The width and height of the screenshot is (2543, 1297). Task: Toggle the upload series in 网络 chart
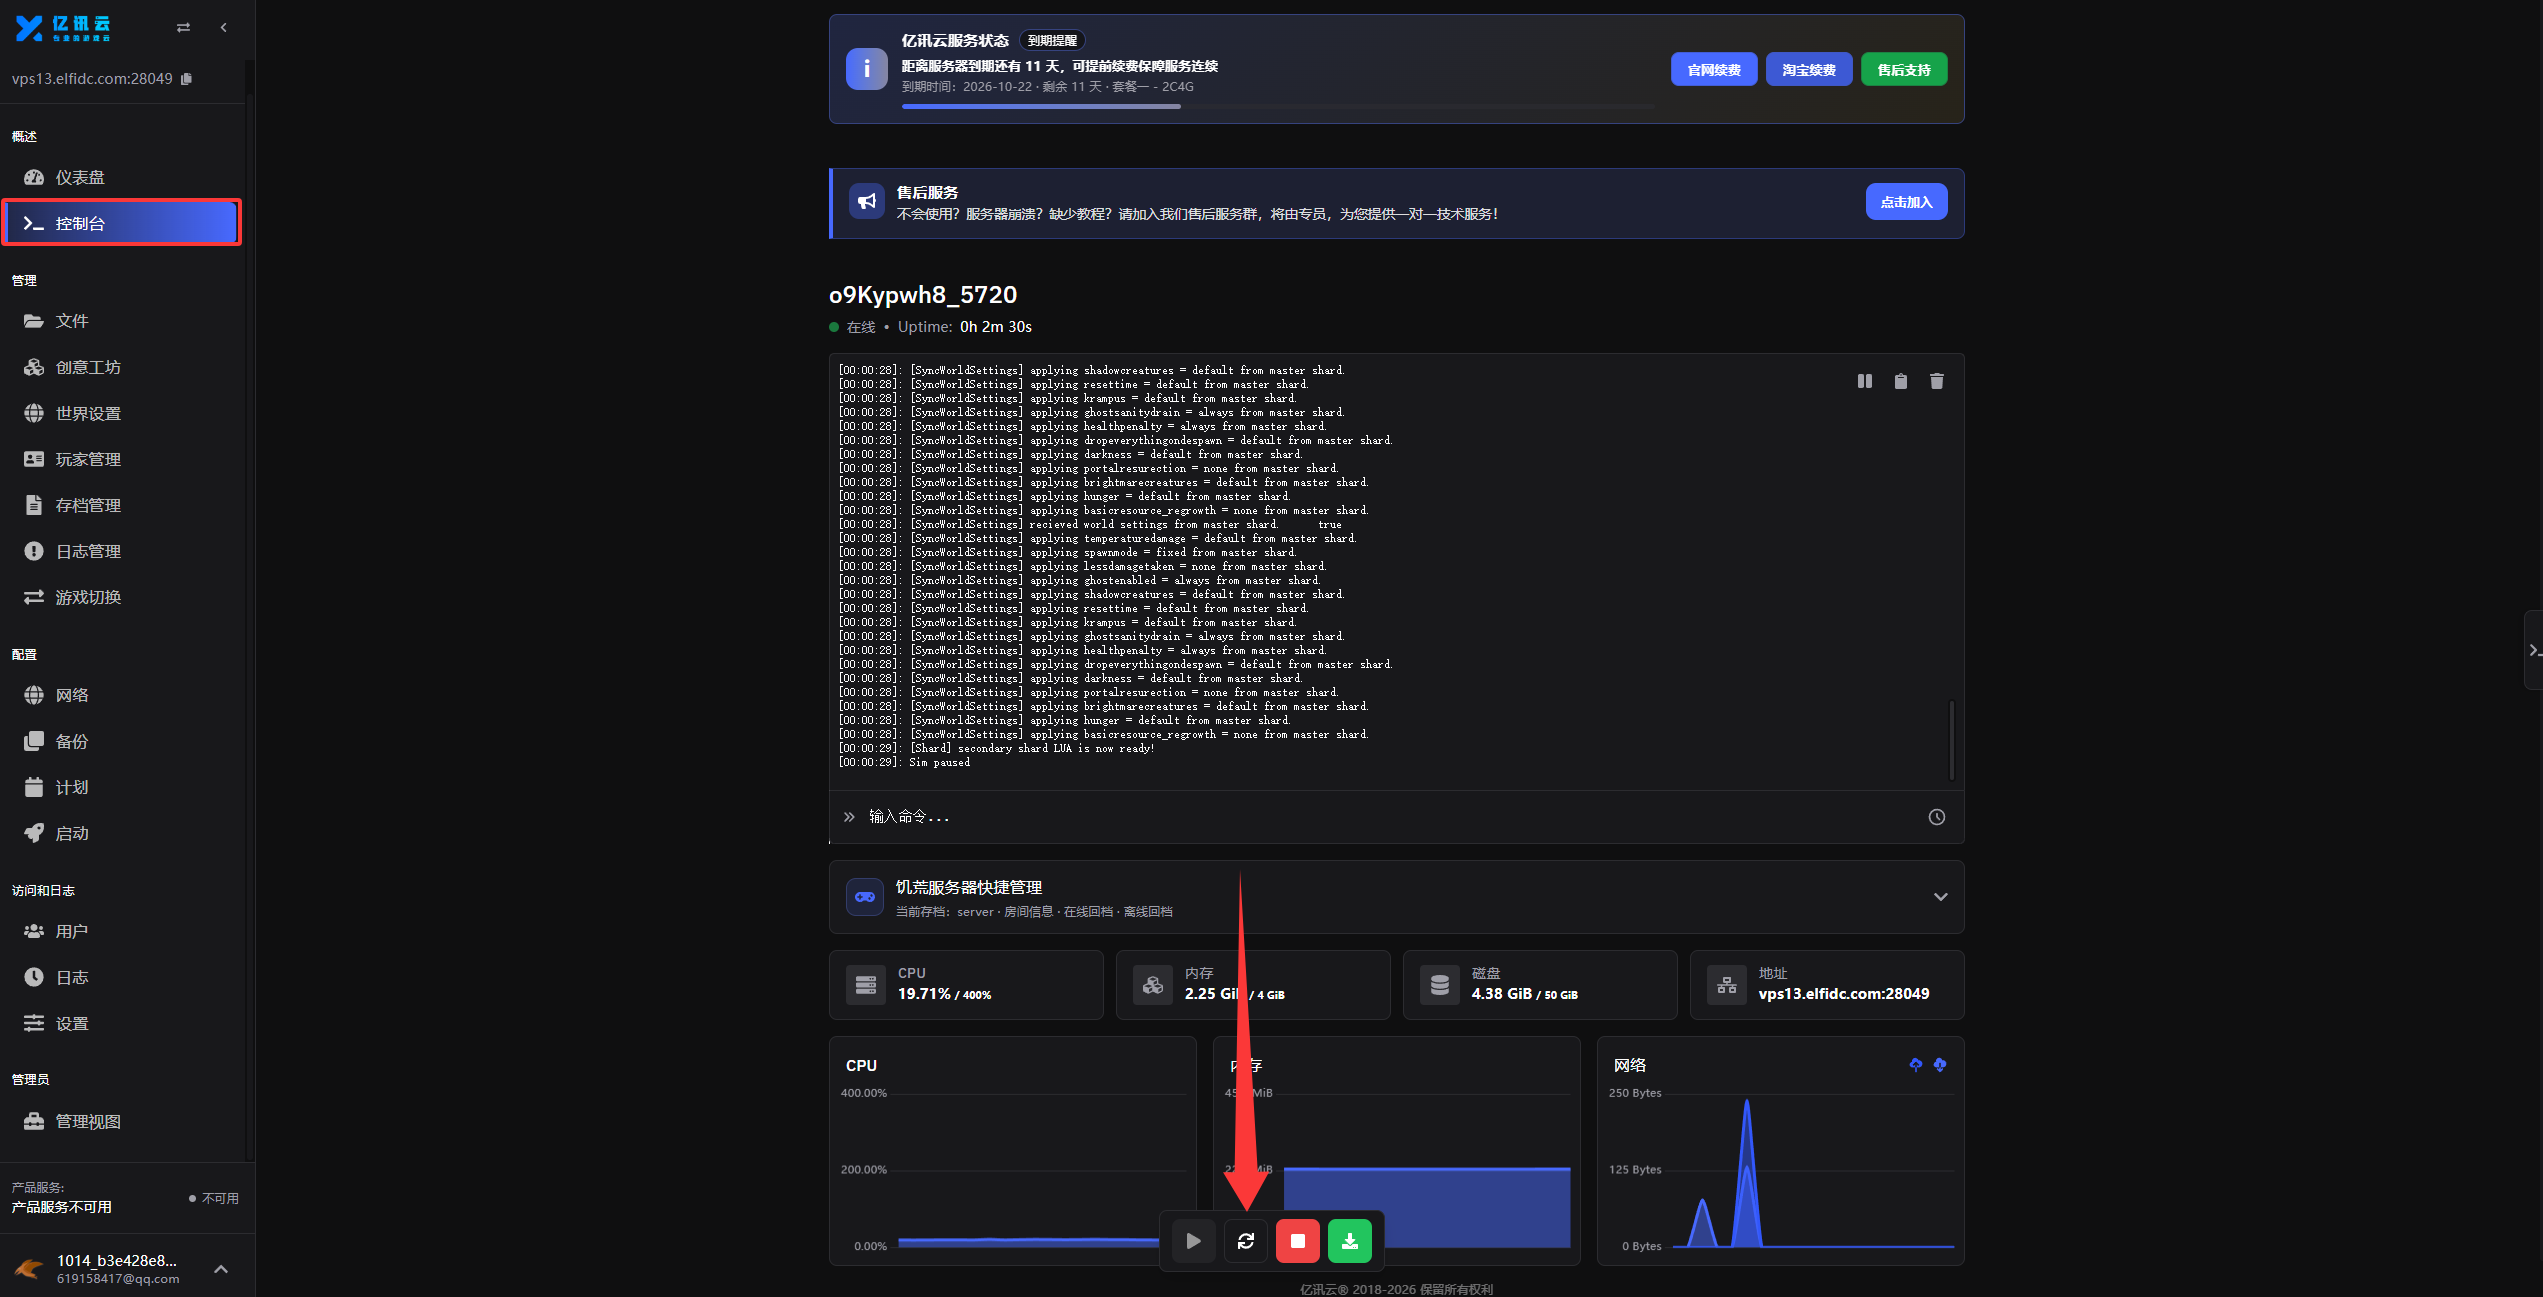pos(1916,1065)
